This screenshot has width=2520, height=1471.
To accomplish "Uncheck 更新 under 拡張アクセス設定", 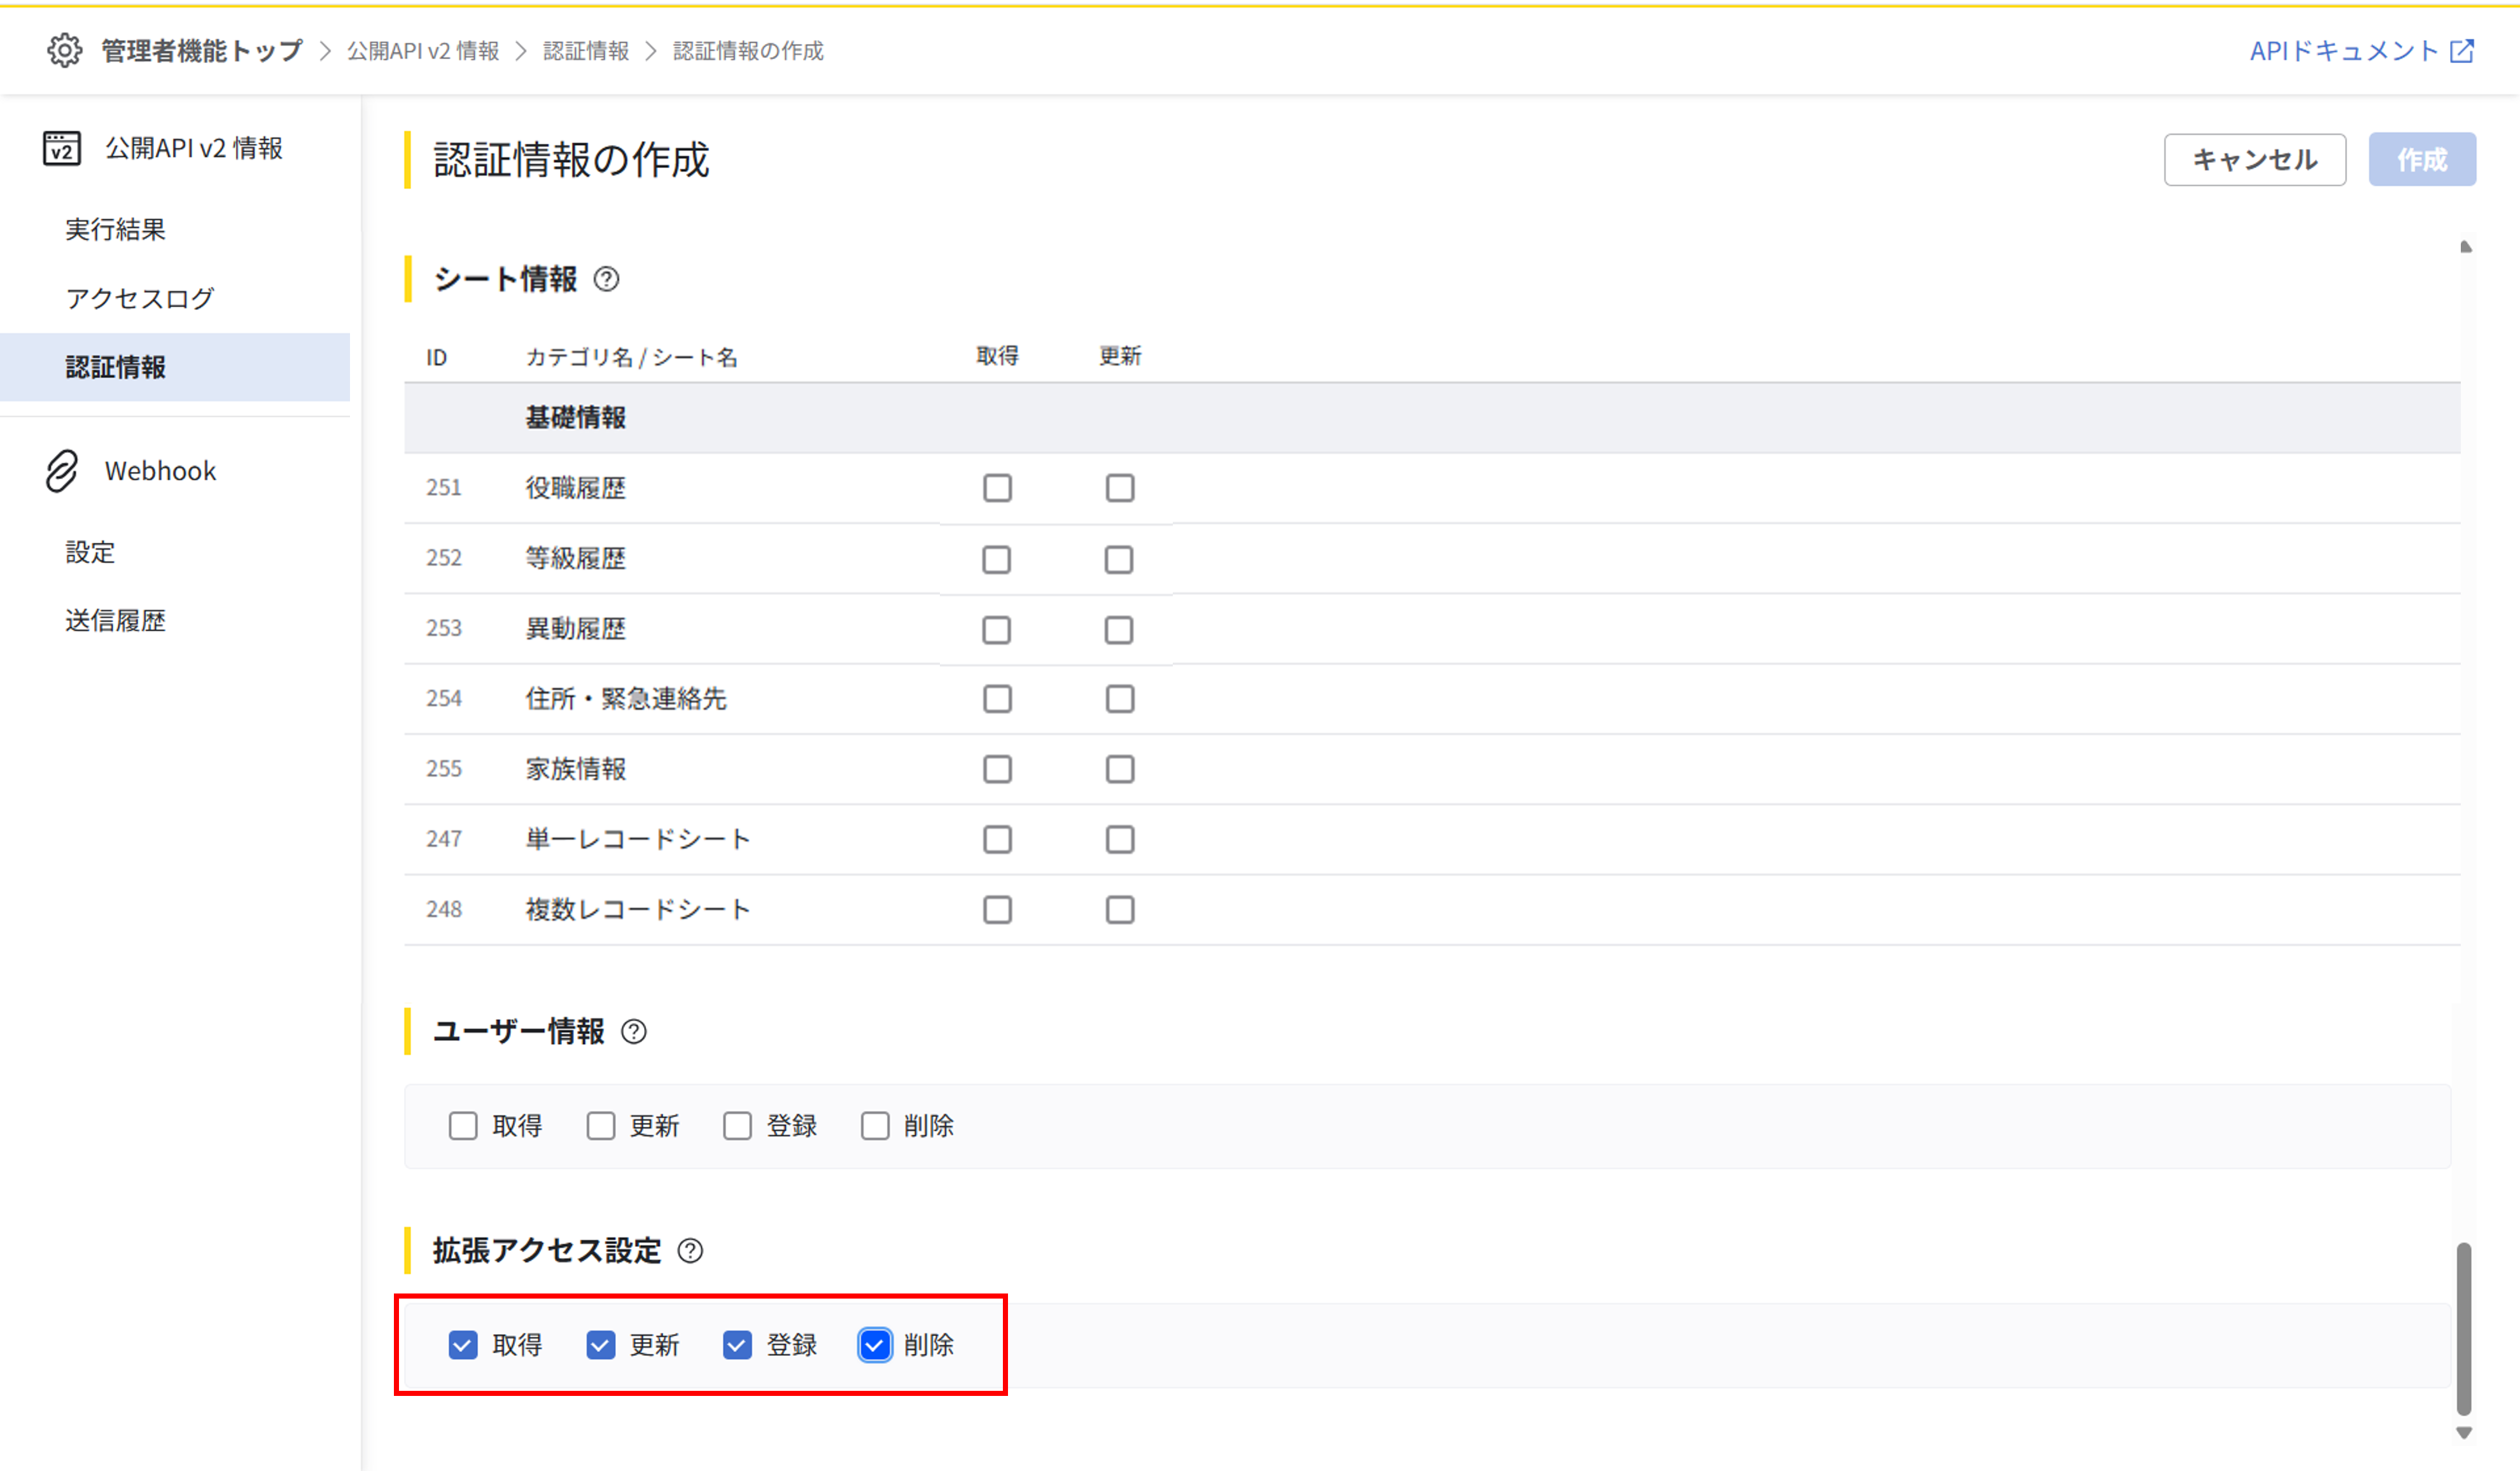I will pyautogui.click(x=601, y=1345).
